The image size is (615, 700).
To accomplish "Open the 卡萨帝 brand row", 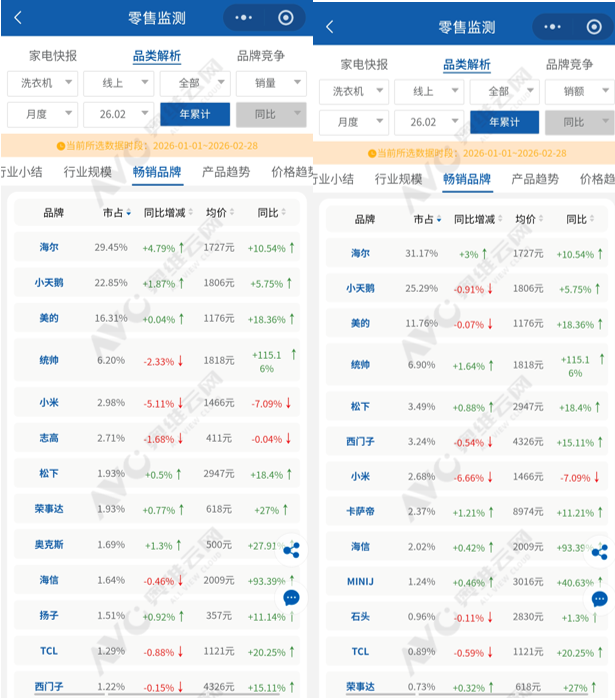I will (361, 512).
